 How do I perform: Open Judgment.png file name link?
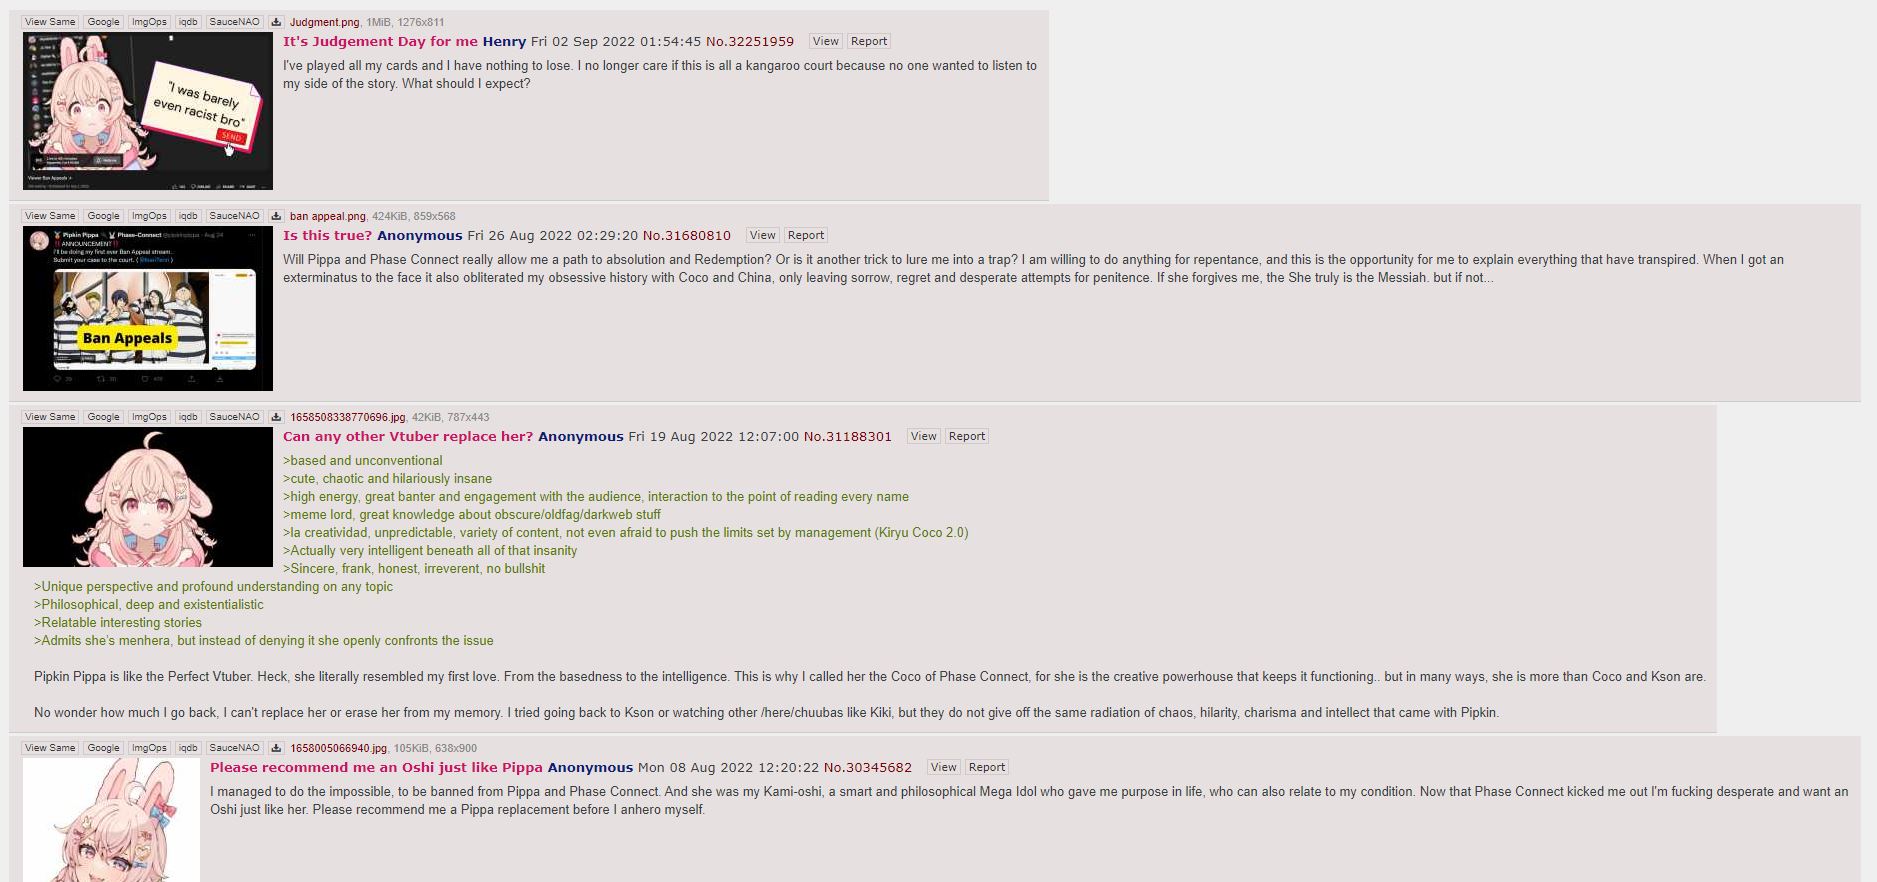pyautogui.click(x=325, y=22)
